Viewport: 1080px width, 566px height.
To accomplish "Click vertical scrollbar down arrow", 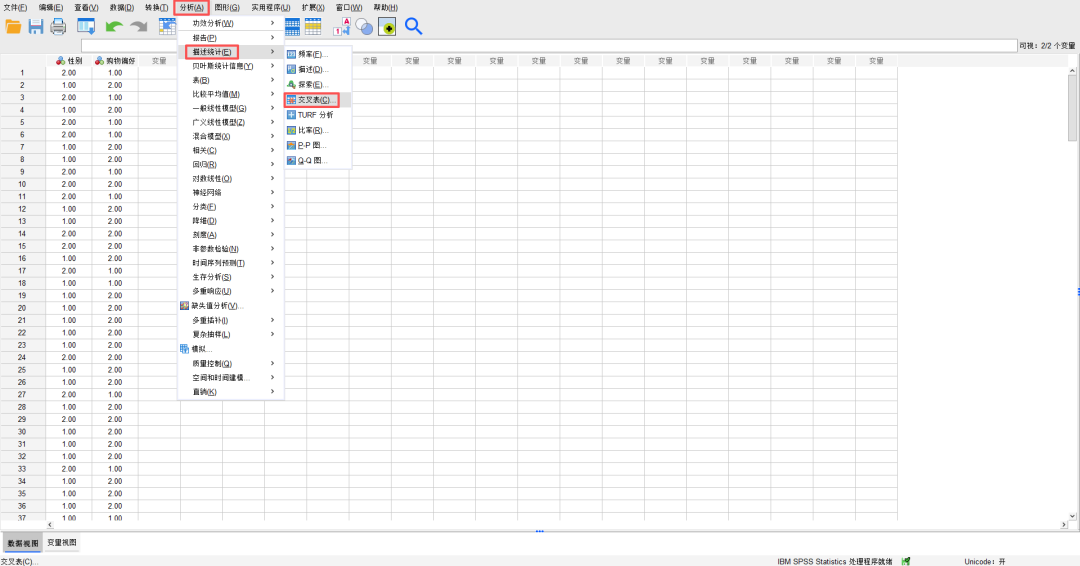I will pyautogui.click(x=1072, y=516).
